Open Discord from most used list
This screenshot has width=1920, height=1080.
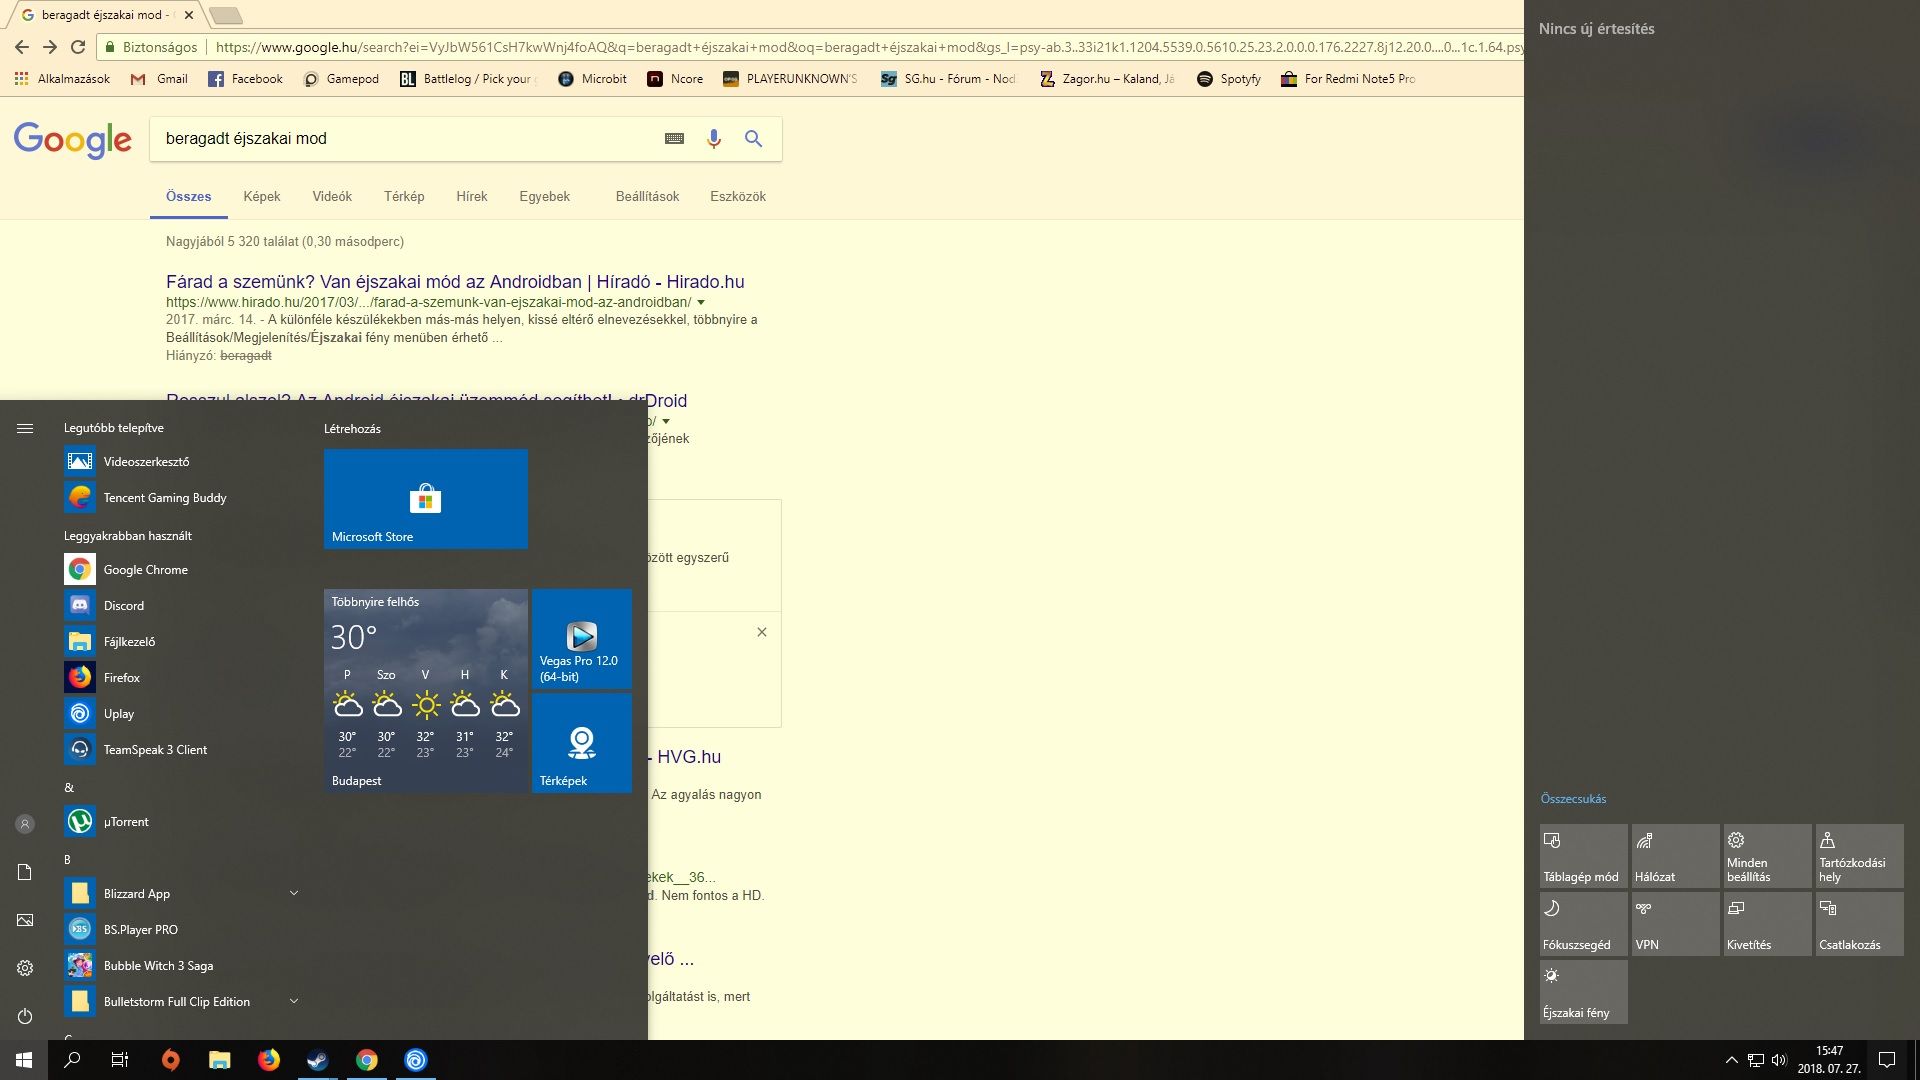coord(124,605)
